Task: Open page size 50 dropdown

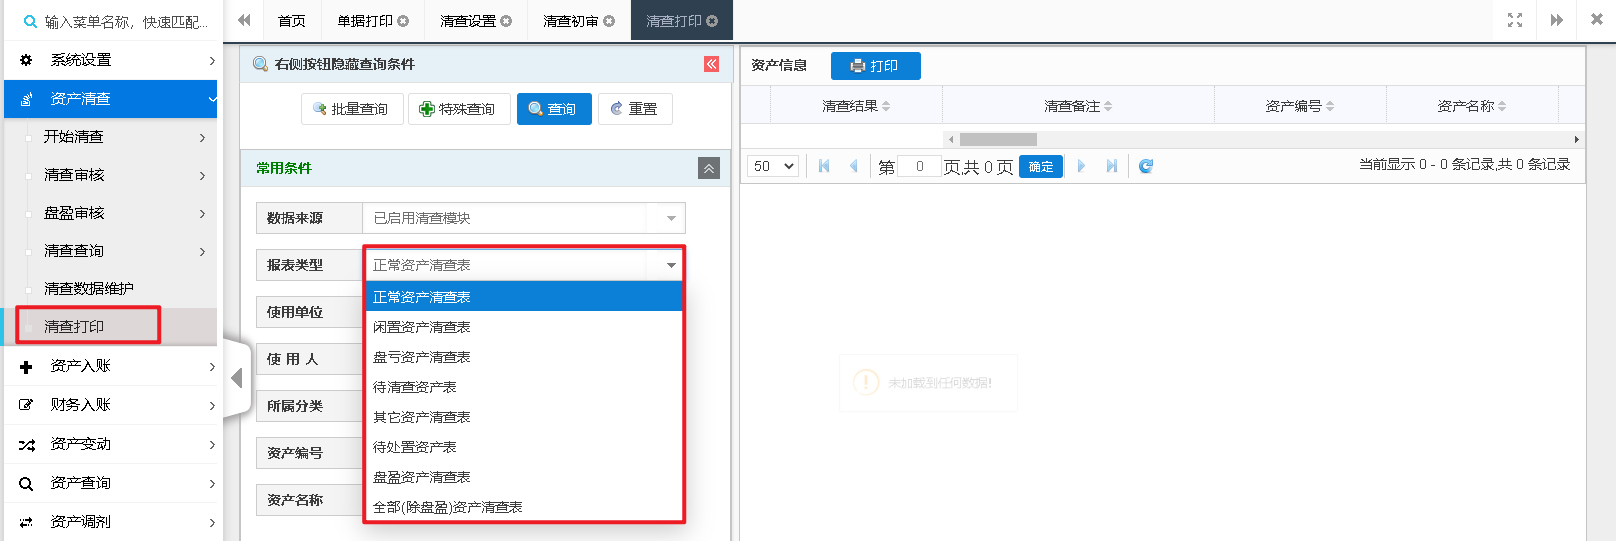Action: 773,166
